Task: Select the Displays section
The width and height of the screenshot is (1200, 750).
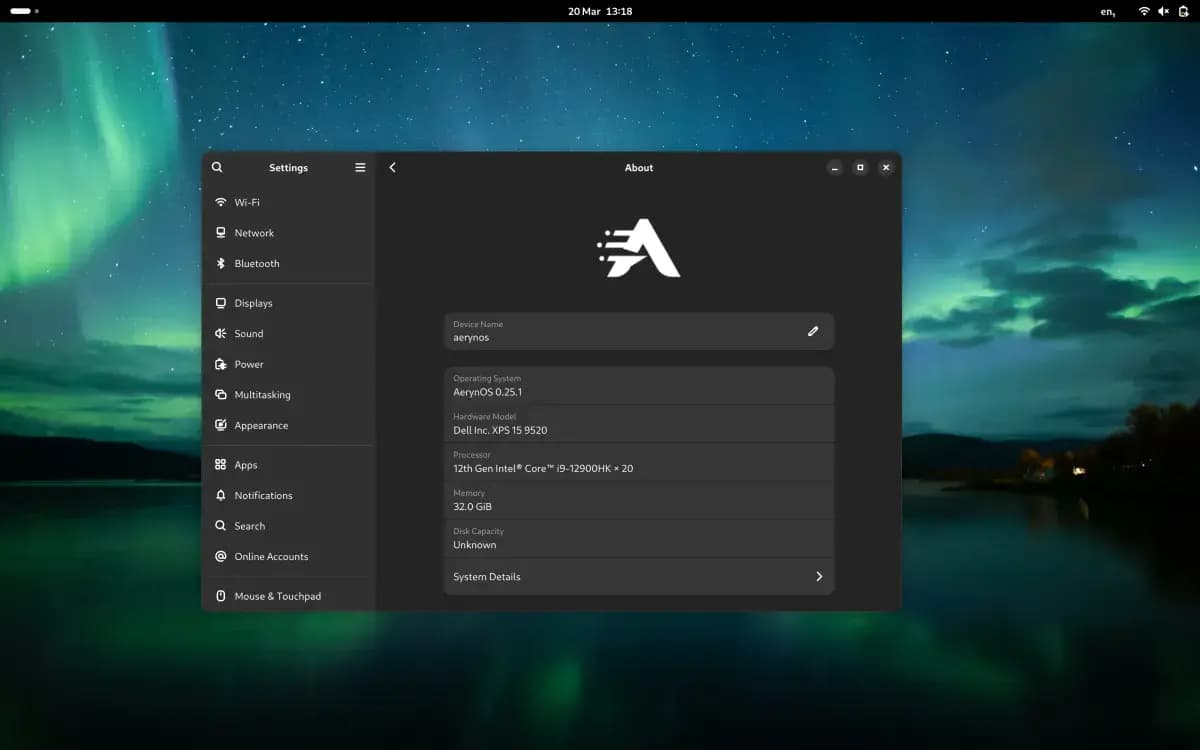Action: tap(253, 302)
